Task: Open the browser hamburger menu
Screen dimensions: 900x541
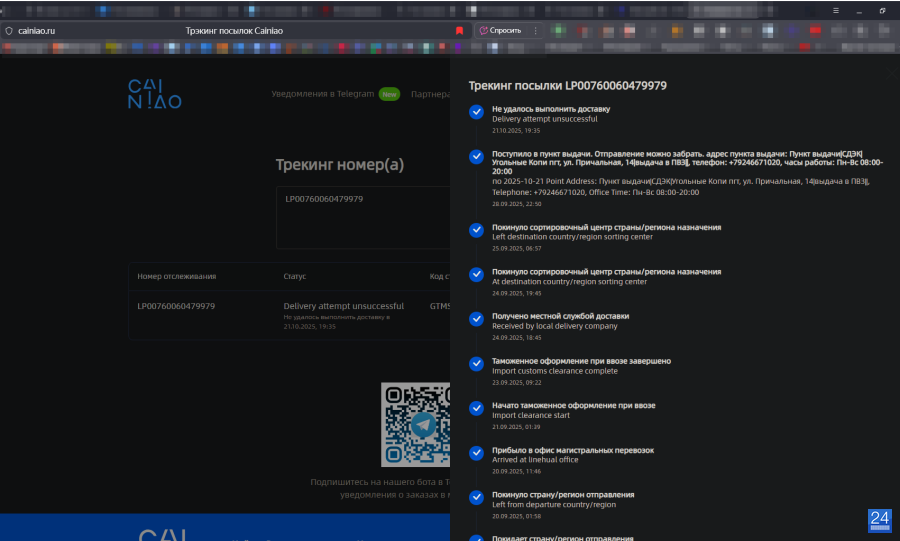Action: pyautogui.click(x=836, y=10)
